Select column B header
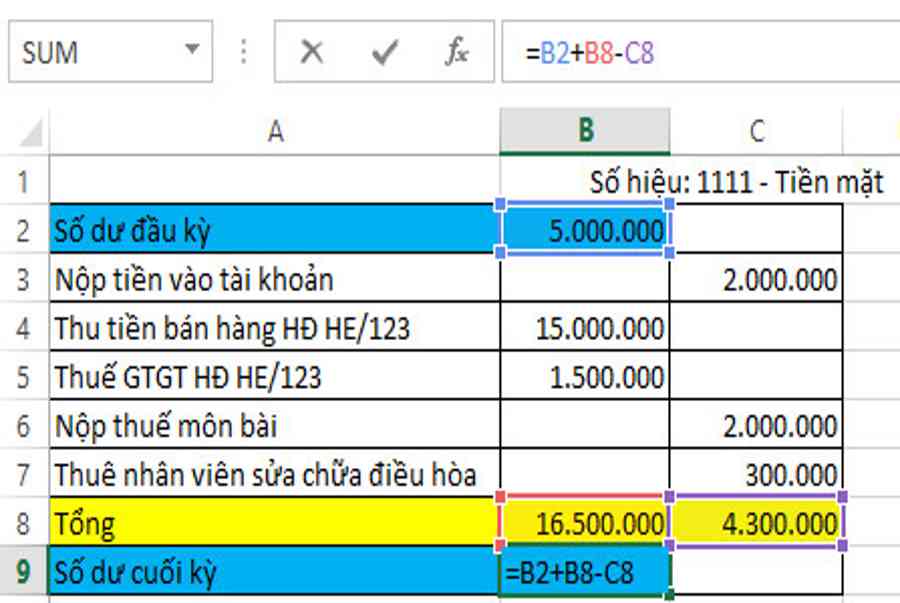The image size is (900, 603). (x=585, y=131)
